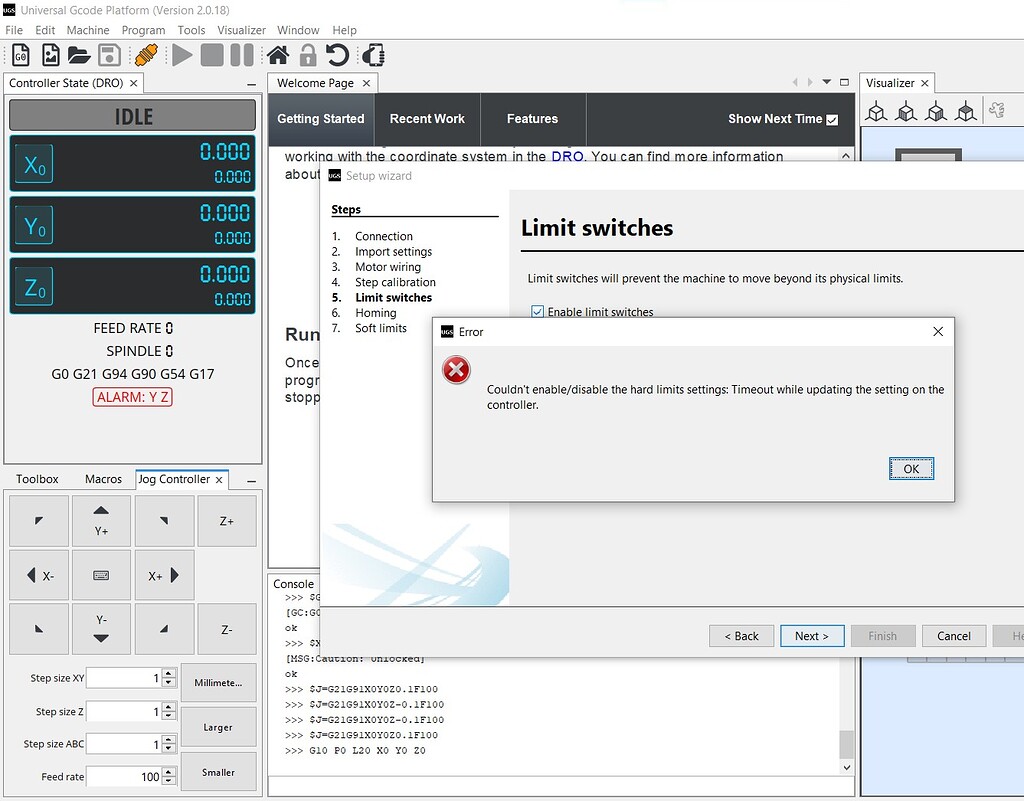
Task: Cancel the Setup wizard
Action: click(x=953, y=636)
